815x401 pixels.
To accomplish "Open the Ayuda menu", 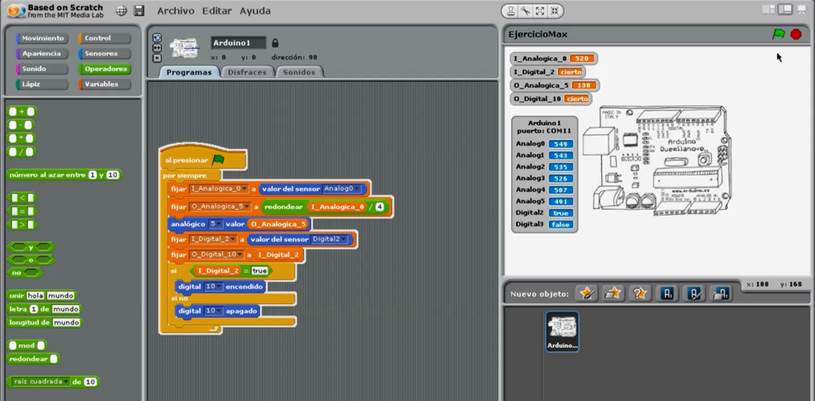I will [255, 11].
